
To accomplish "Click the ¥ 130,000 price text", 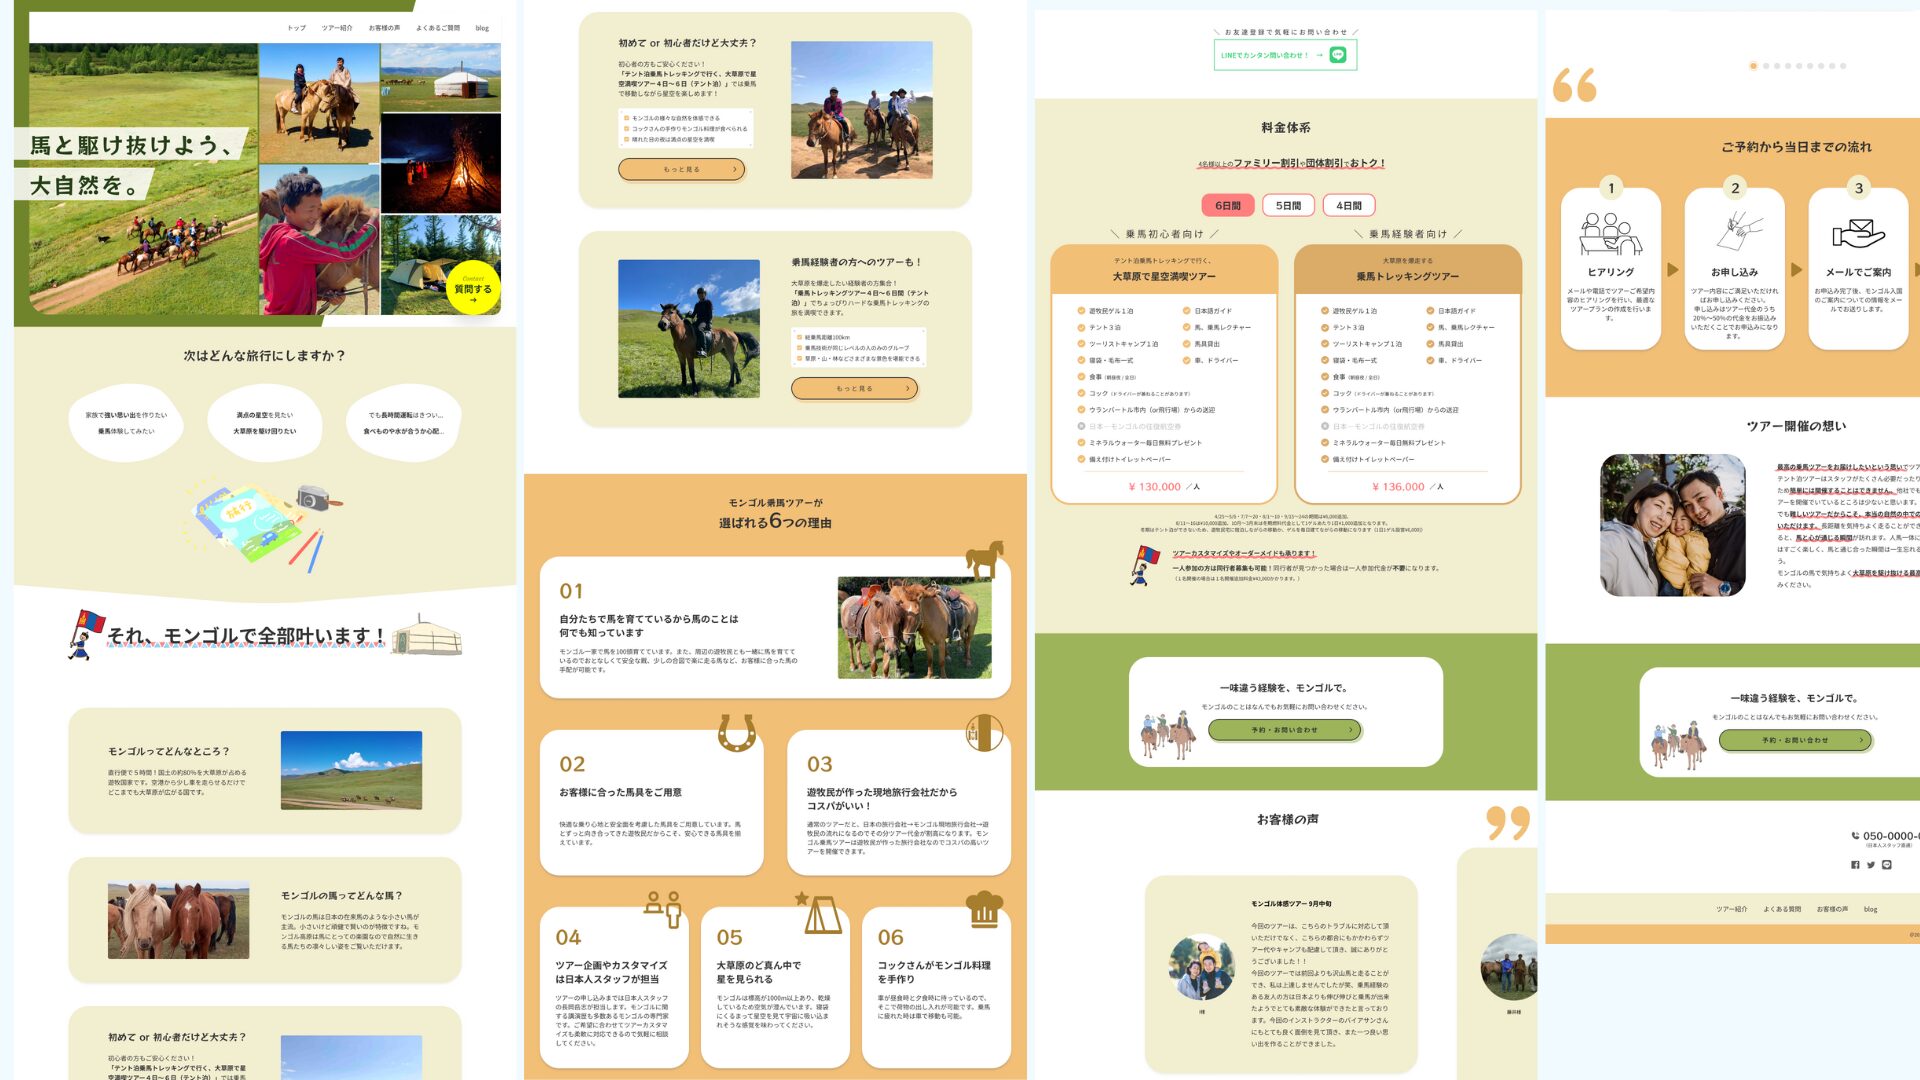I will (x=1154, y=487).
